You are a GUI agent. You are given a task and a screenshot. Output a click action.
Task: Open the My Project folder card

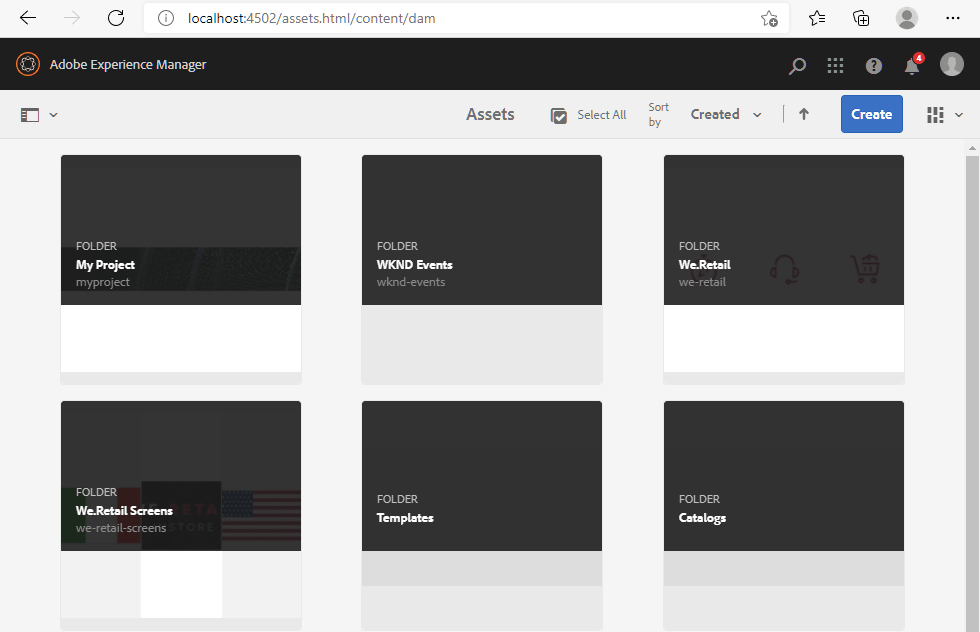tap(181, 269)
